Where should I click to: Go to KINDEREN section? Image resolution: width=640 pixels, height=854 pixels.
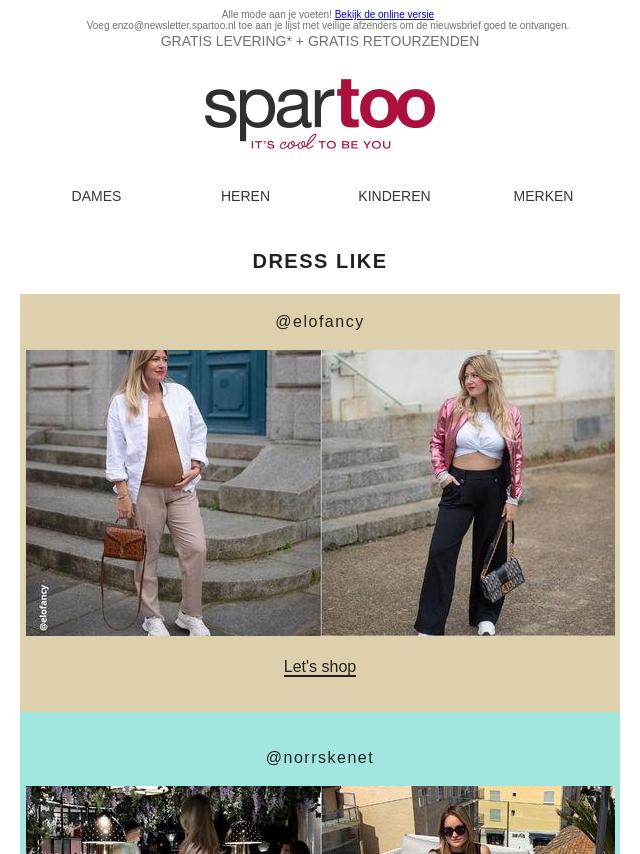click(394, 196)
